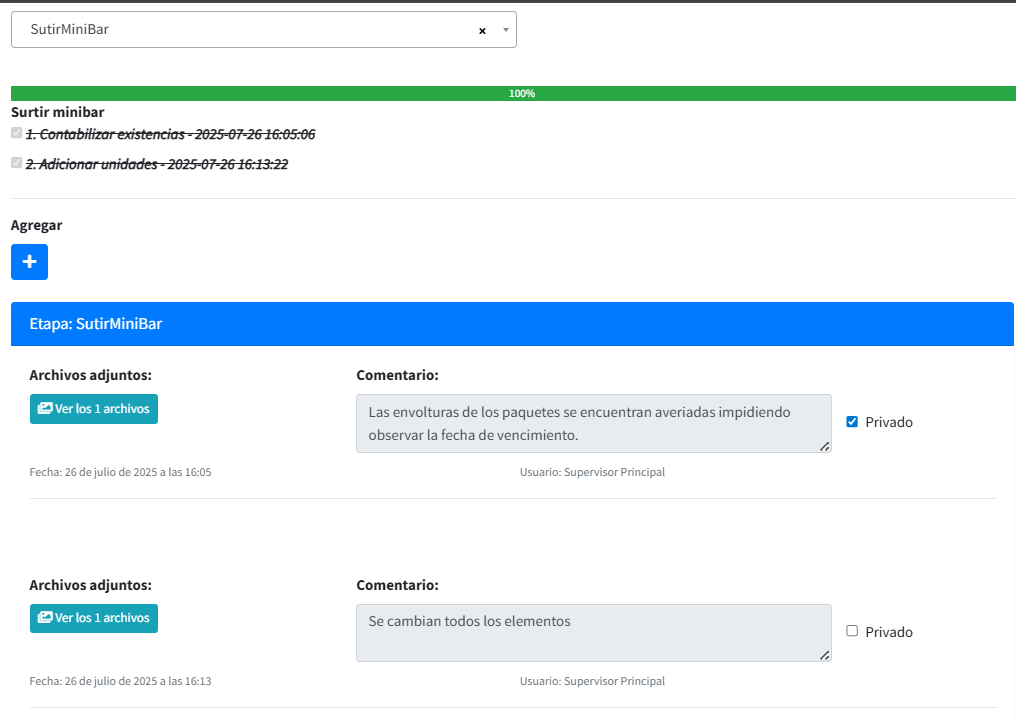Click the '1. Contabilizar existencias' task label

coord(170,134)
